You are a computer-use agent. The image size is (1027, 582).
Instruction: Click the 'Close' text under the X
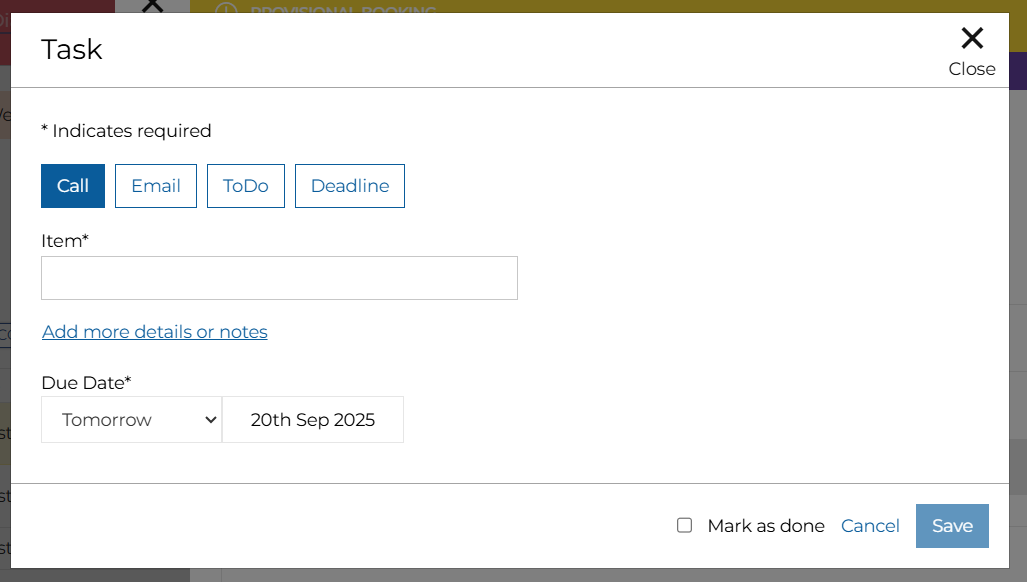[972, 69]
